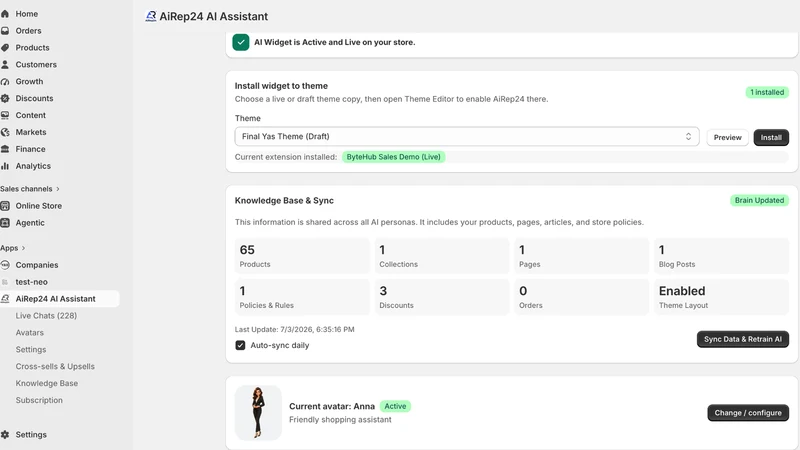
Task: Click the Orders inbox icon
Action: point(5,31)
